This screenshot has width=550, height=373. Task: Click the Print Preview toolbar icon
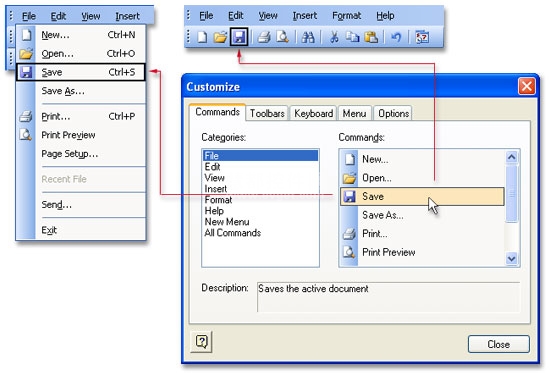tap(282, 37)
